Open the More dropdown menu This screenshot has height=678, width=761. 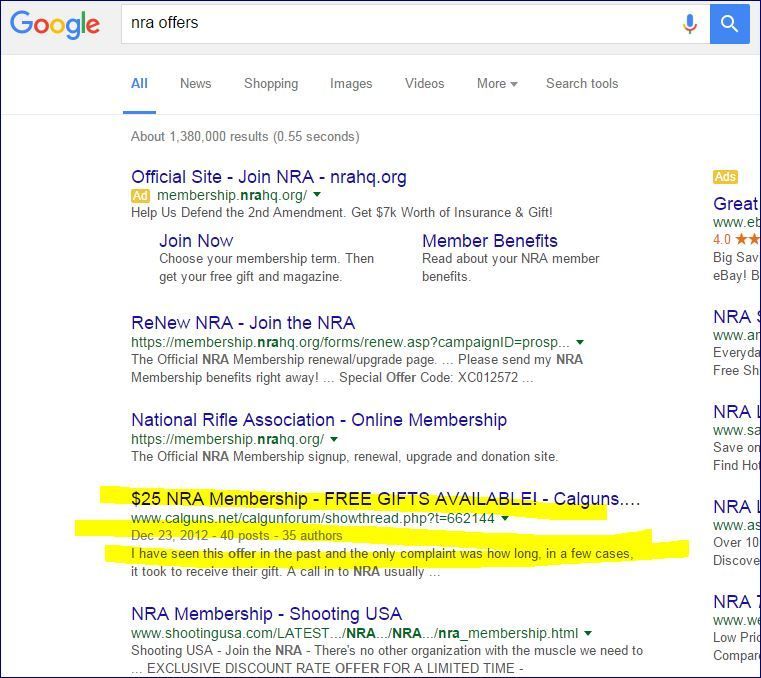coord(497,83)
